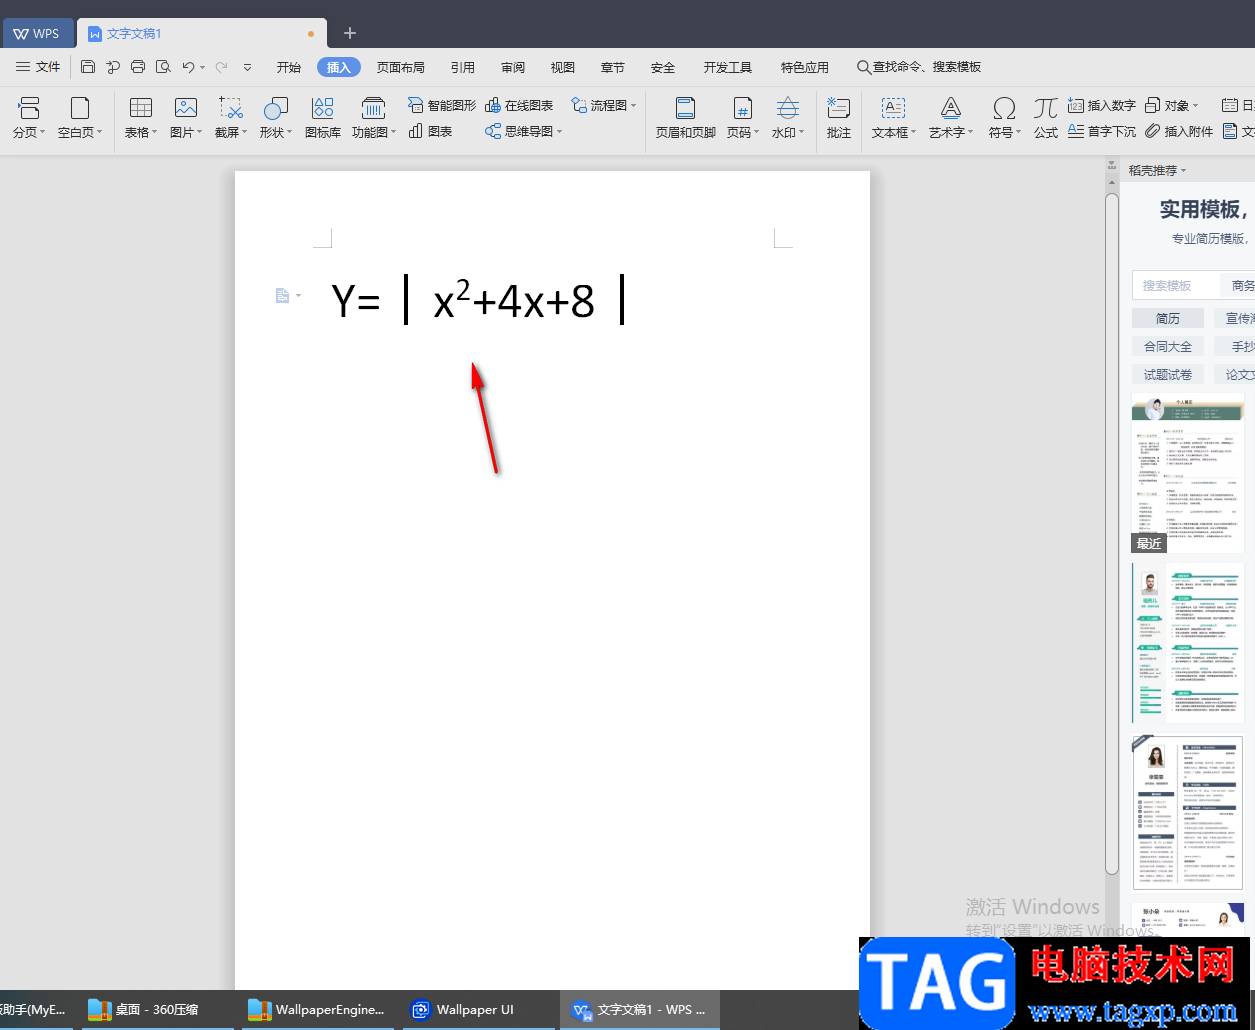Image resolution: width=1255 pixels, height=1030 pixels.
Task: Click the WordArt (艺术字) icon
Action: click(x=950, y=108)
